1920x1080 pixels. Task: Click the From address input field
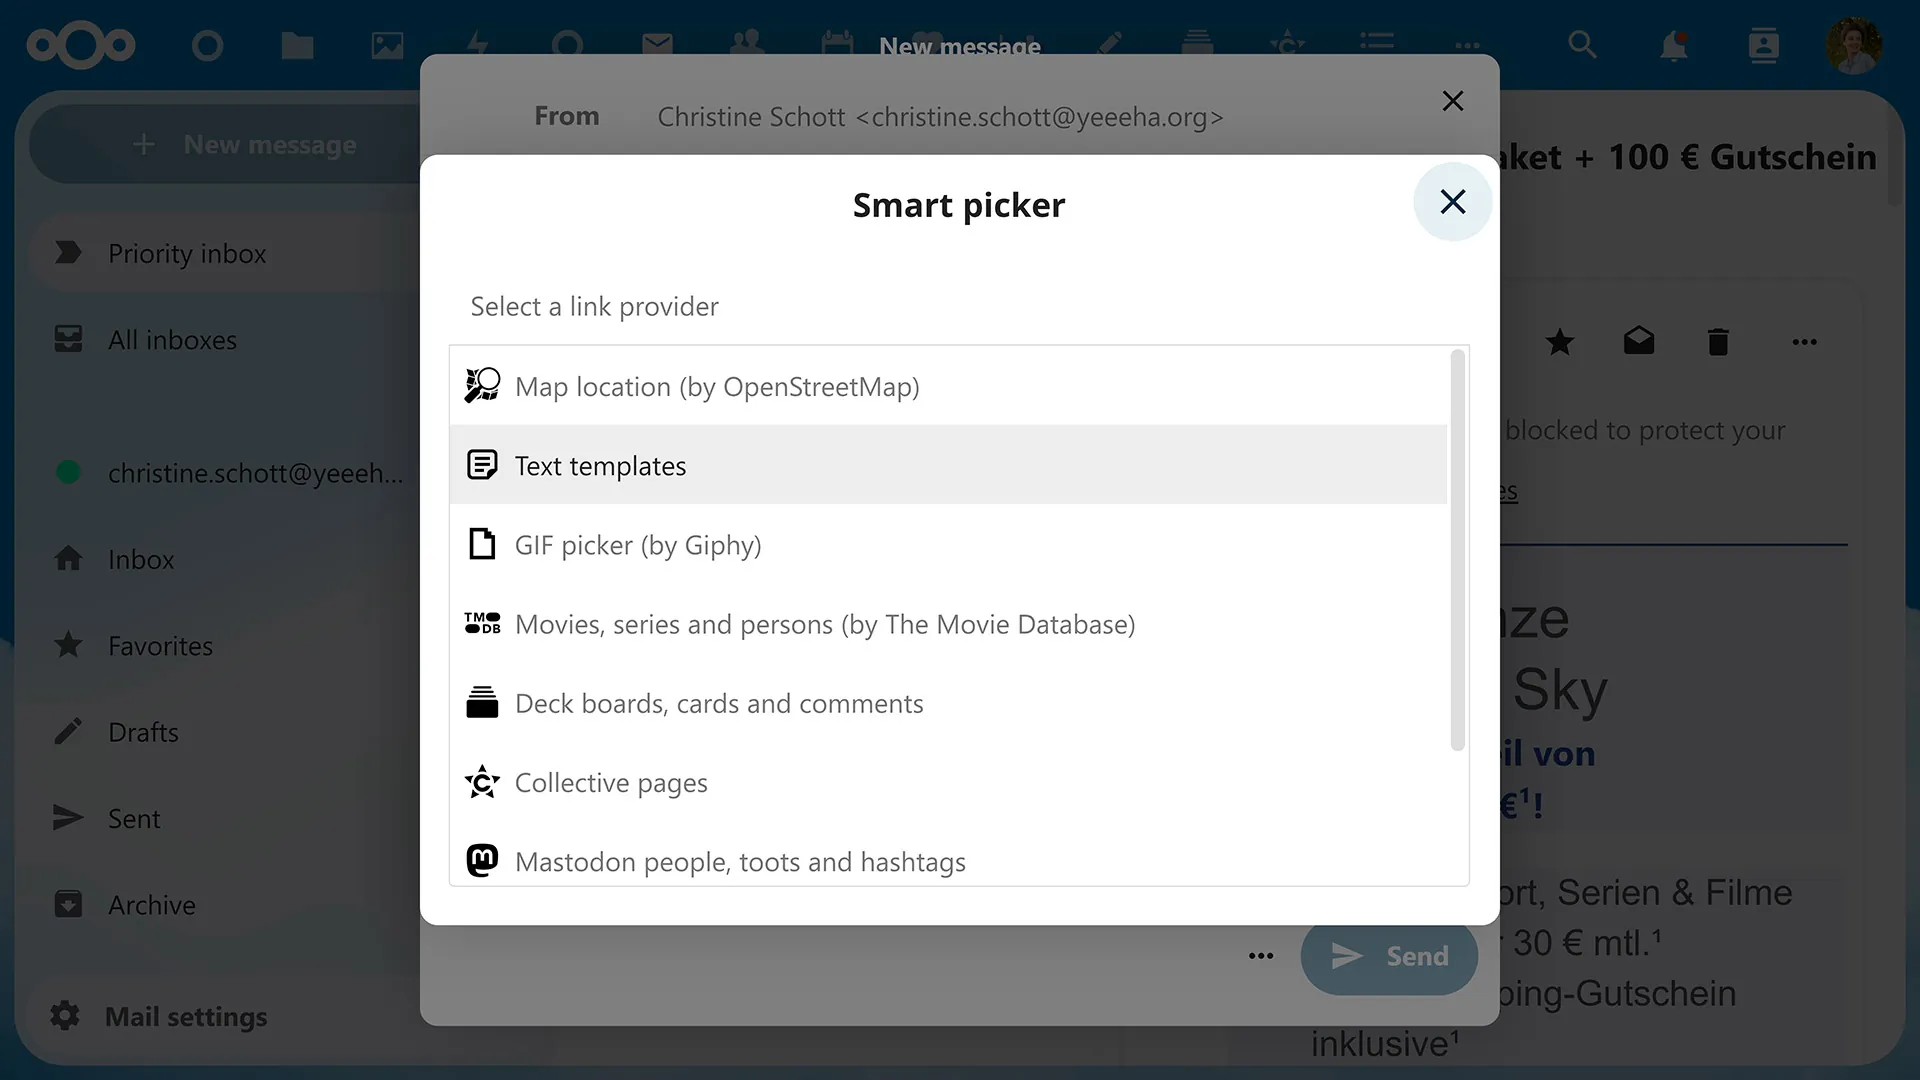coord(939,116)
